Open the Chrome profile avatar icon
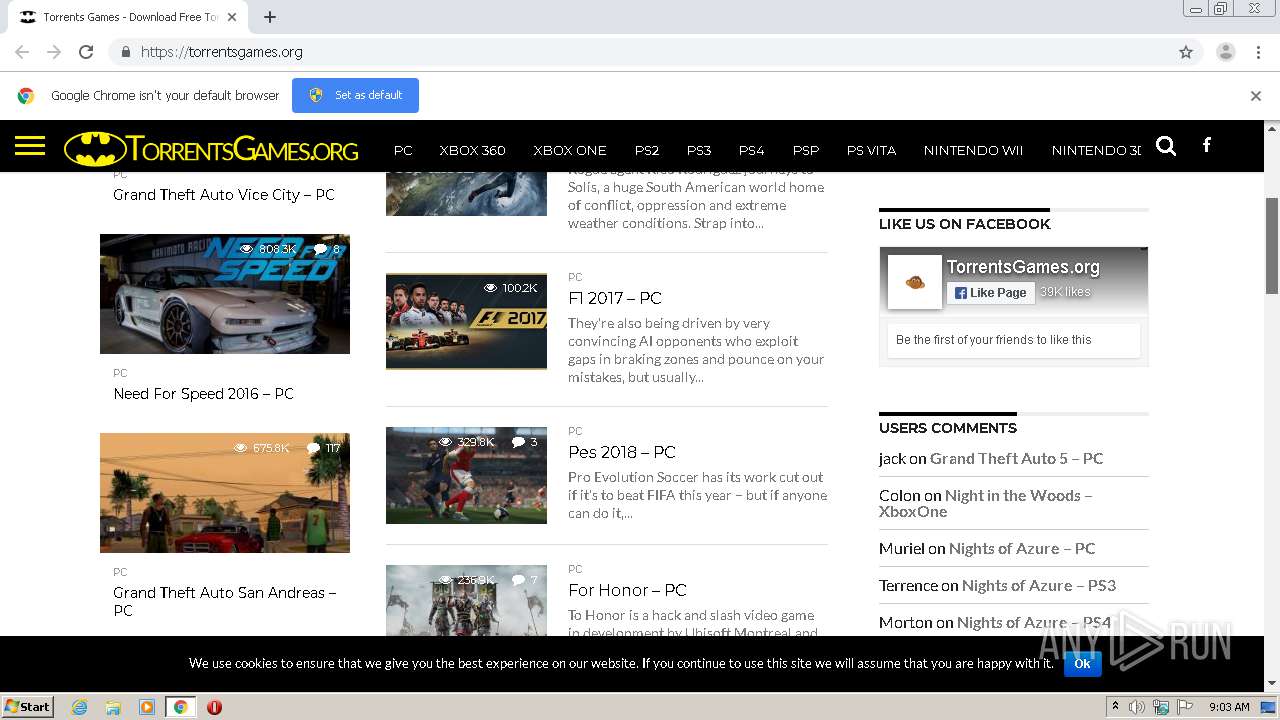This screenshot has width=1280, height=720. coord(1225,52)
